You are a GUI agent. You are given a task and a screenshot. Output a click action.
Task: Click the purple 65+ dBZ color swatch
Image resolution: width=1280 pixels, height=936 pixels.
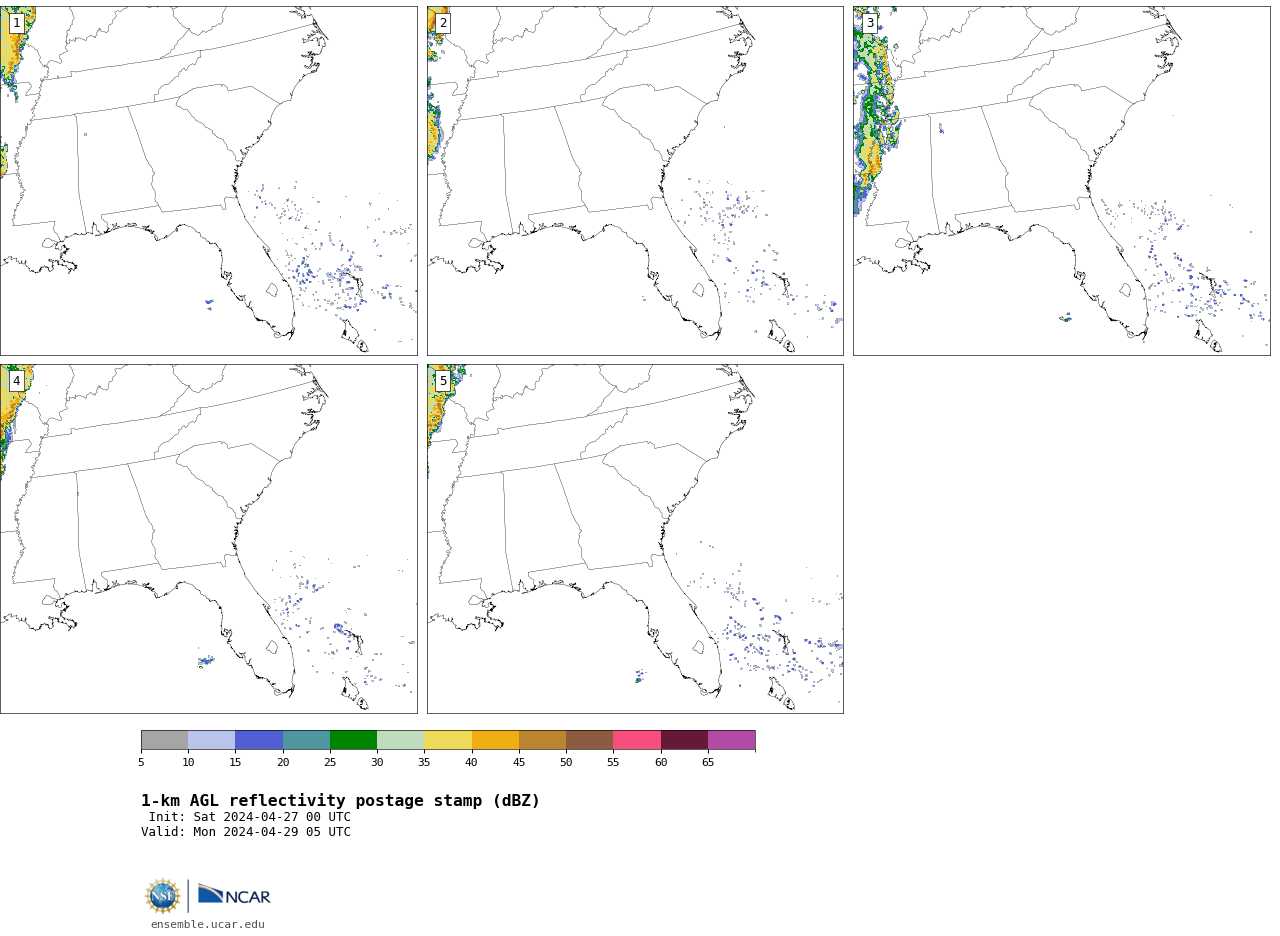click(731, 740)
